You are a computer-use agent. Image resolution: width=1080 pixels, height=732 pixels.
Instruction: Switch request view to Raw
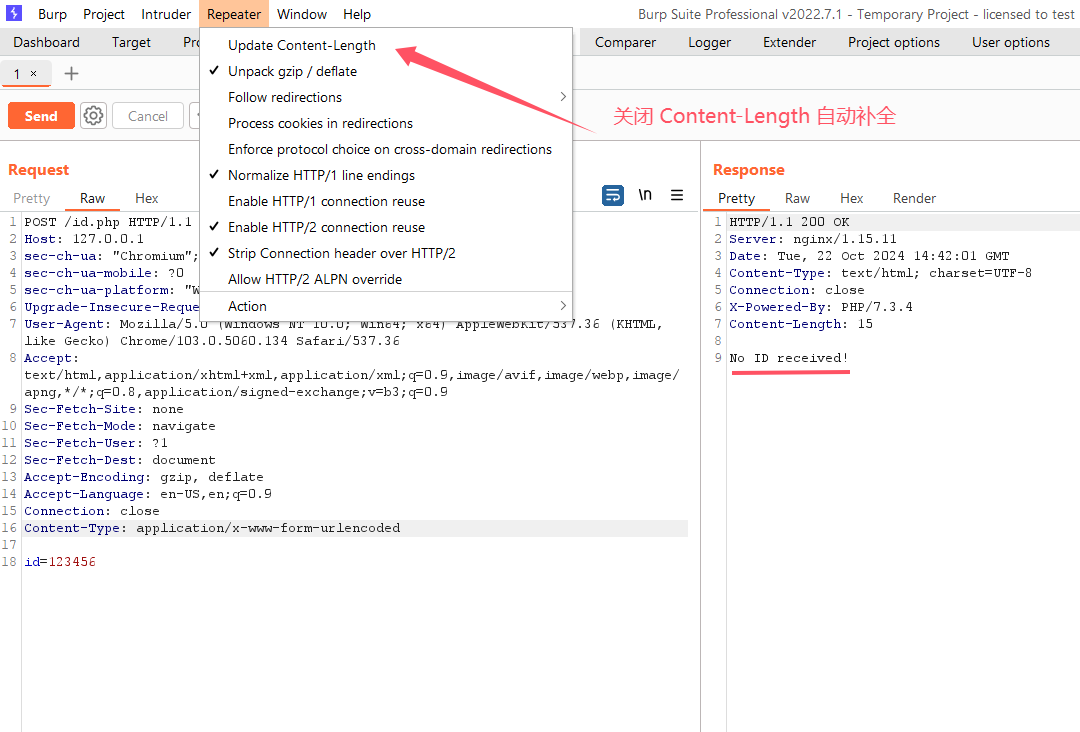tap(92, 198)
